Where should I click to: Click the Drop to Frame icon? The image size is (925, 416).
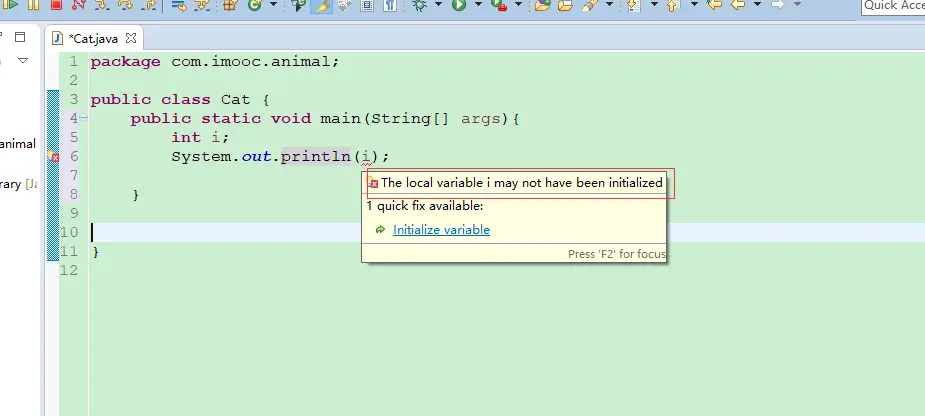179,5
